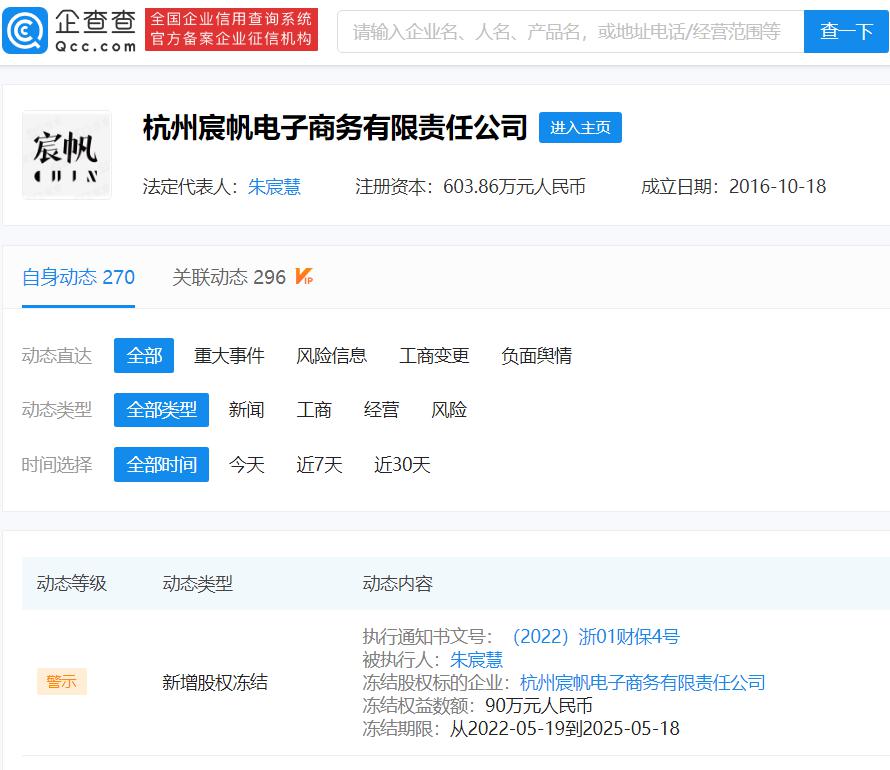Switch to the 自身动态 270 tab
Screen dimensions: 890x770
pos(78,277)
